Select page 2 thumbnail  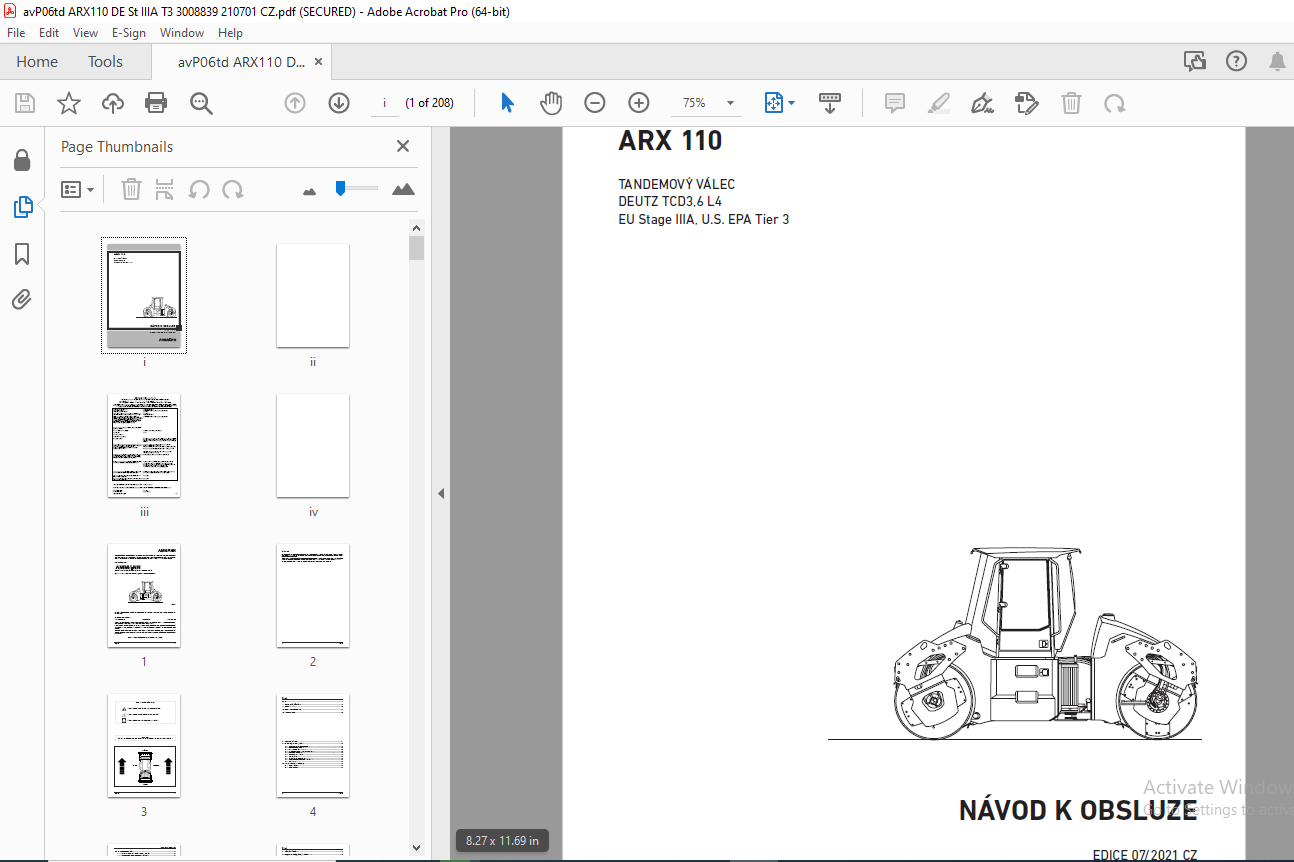[x=313, y=595]
